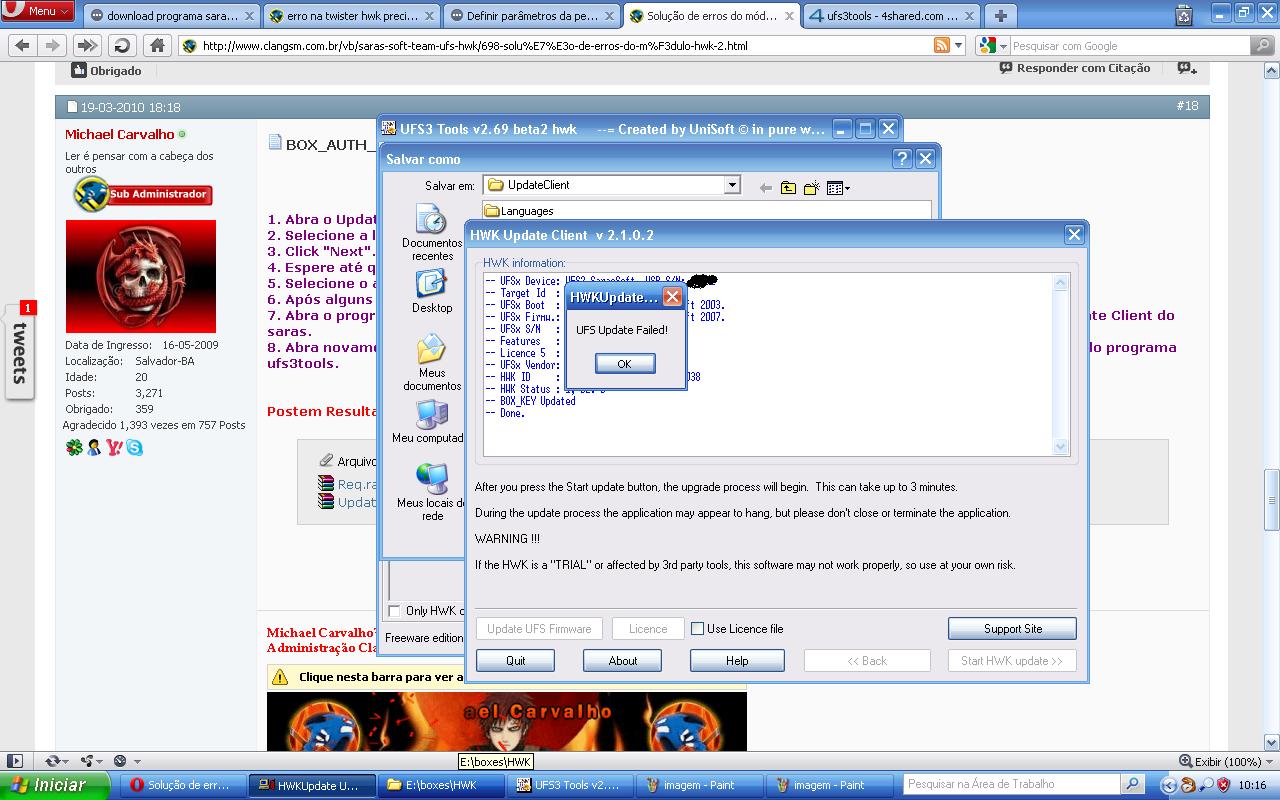Image resolution: width=1280 pixels, height=800 pixels.
Task: Select Desktop in the places bar
Action: (x=432, y=292)
